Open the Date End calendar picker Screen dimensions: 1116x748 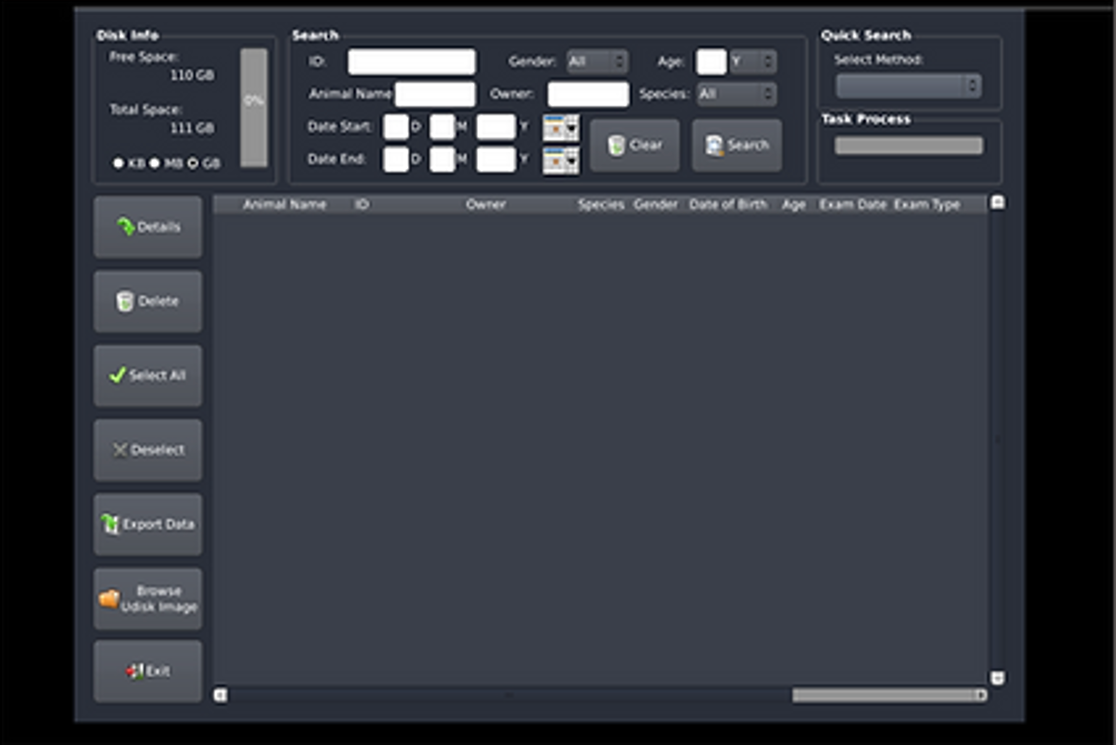click(x=560, y=159)
